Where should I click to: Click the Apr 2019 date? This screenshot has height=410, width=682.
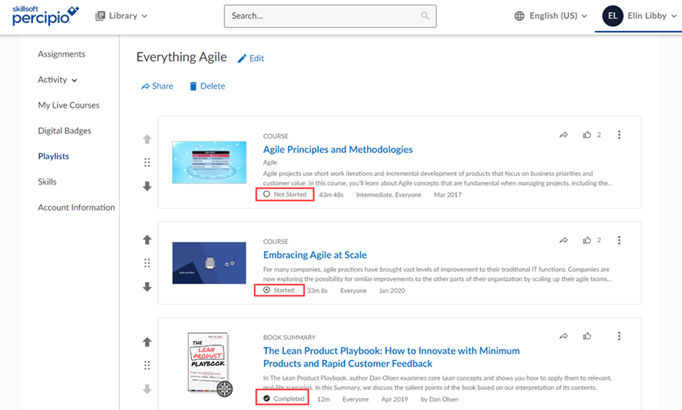click(394, 399)
